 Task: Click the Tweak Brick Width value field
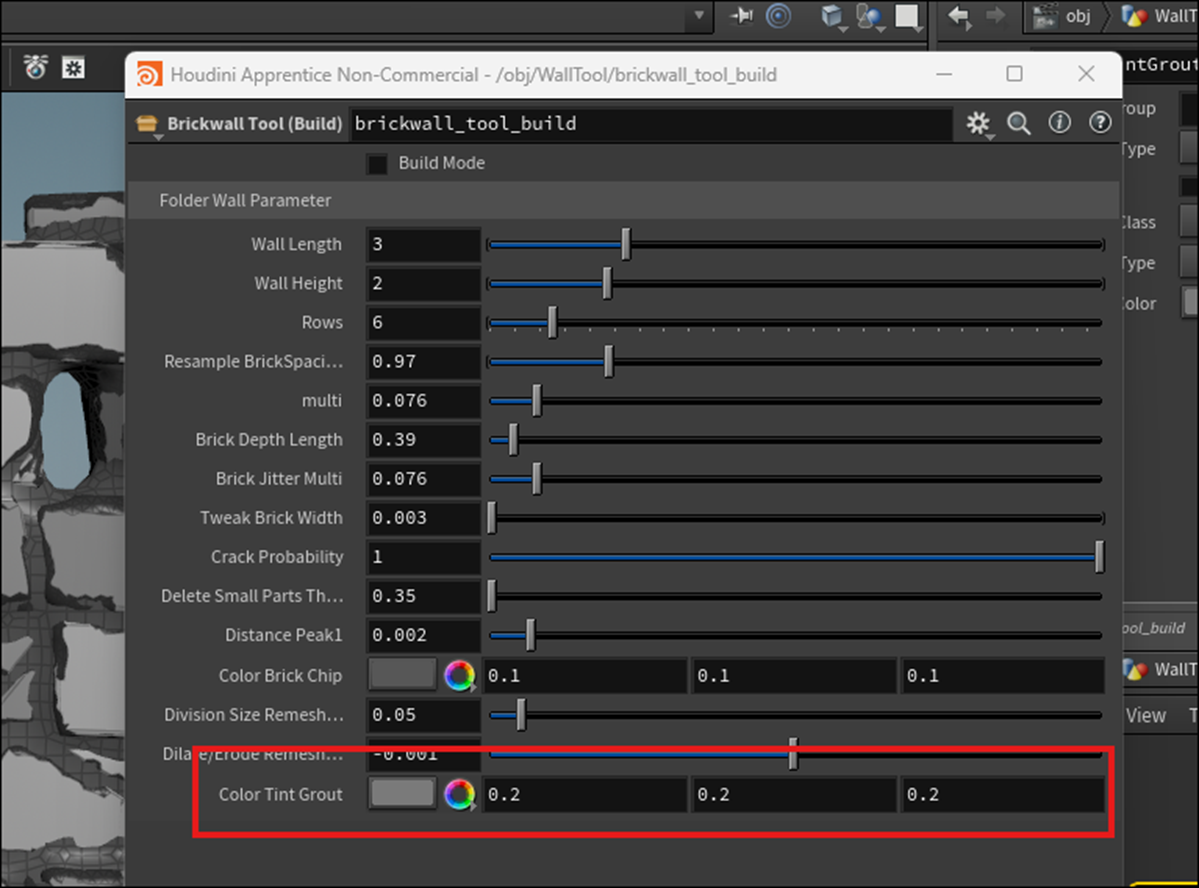click(x=424, y=518)
